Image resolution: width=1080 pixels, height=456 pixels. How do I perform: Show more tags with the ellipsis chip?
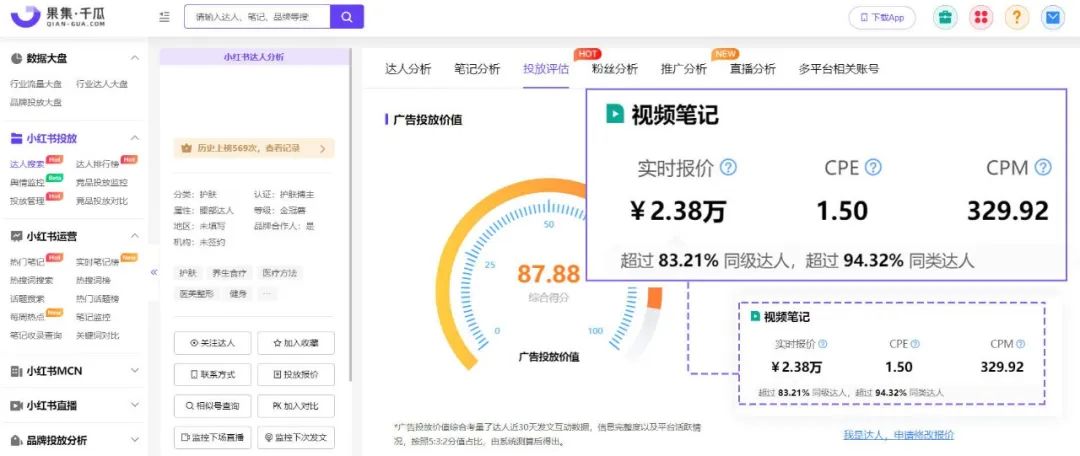click(x=268, y=293)
